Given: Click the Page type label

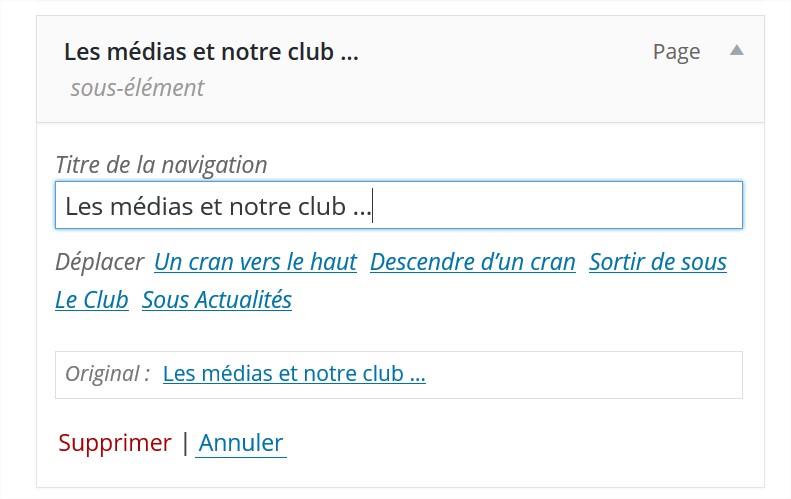Looking at the screenshot, I should [x=676, y=52].
